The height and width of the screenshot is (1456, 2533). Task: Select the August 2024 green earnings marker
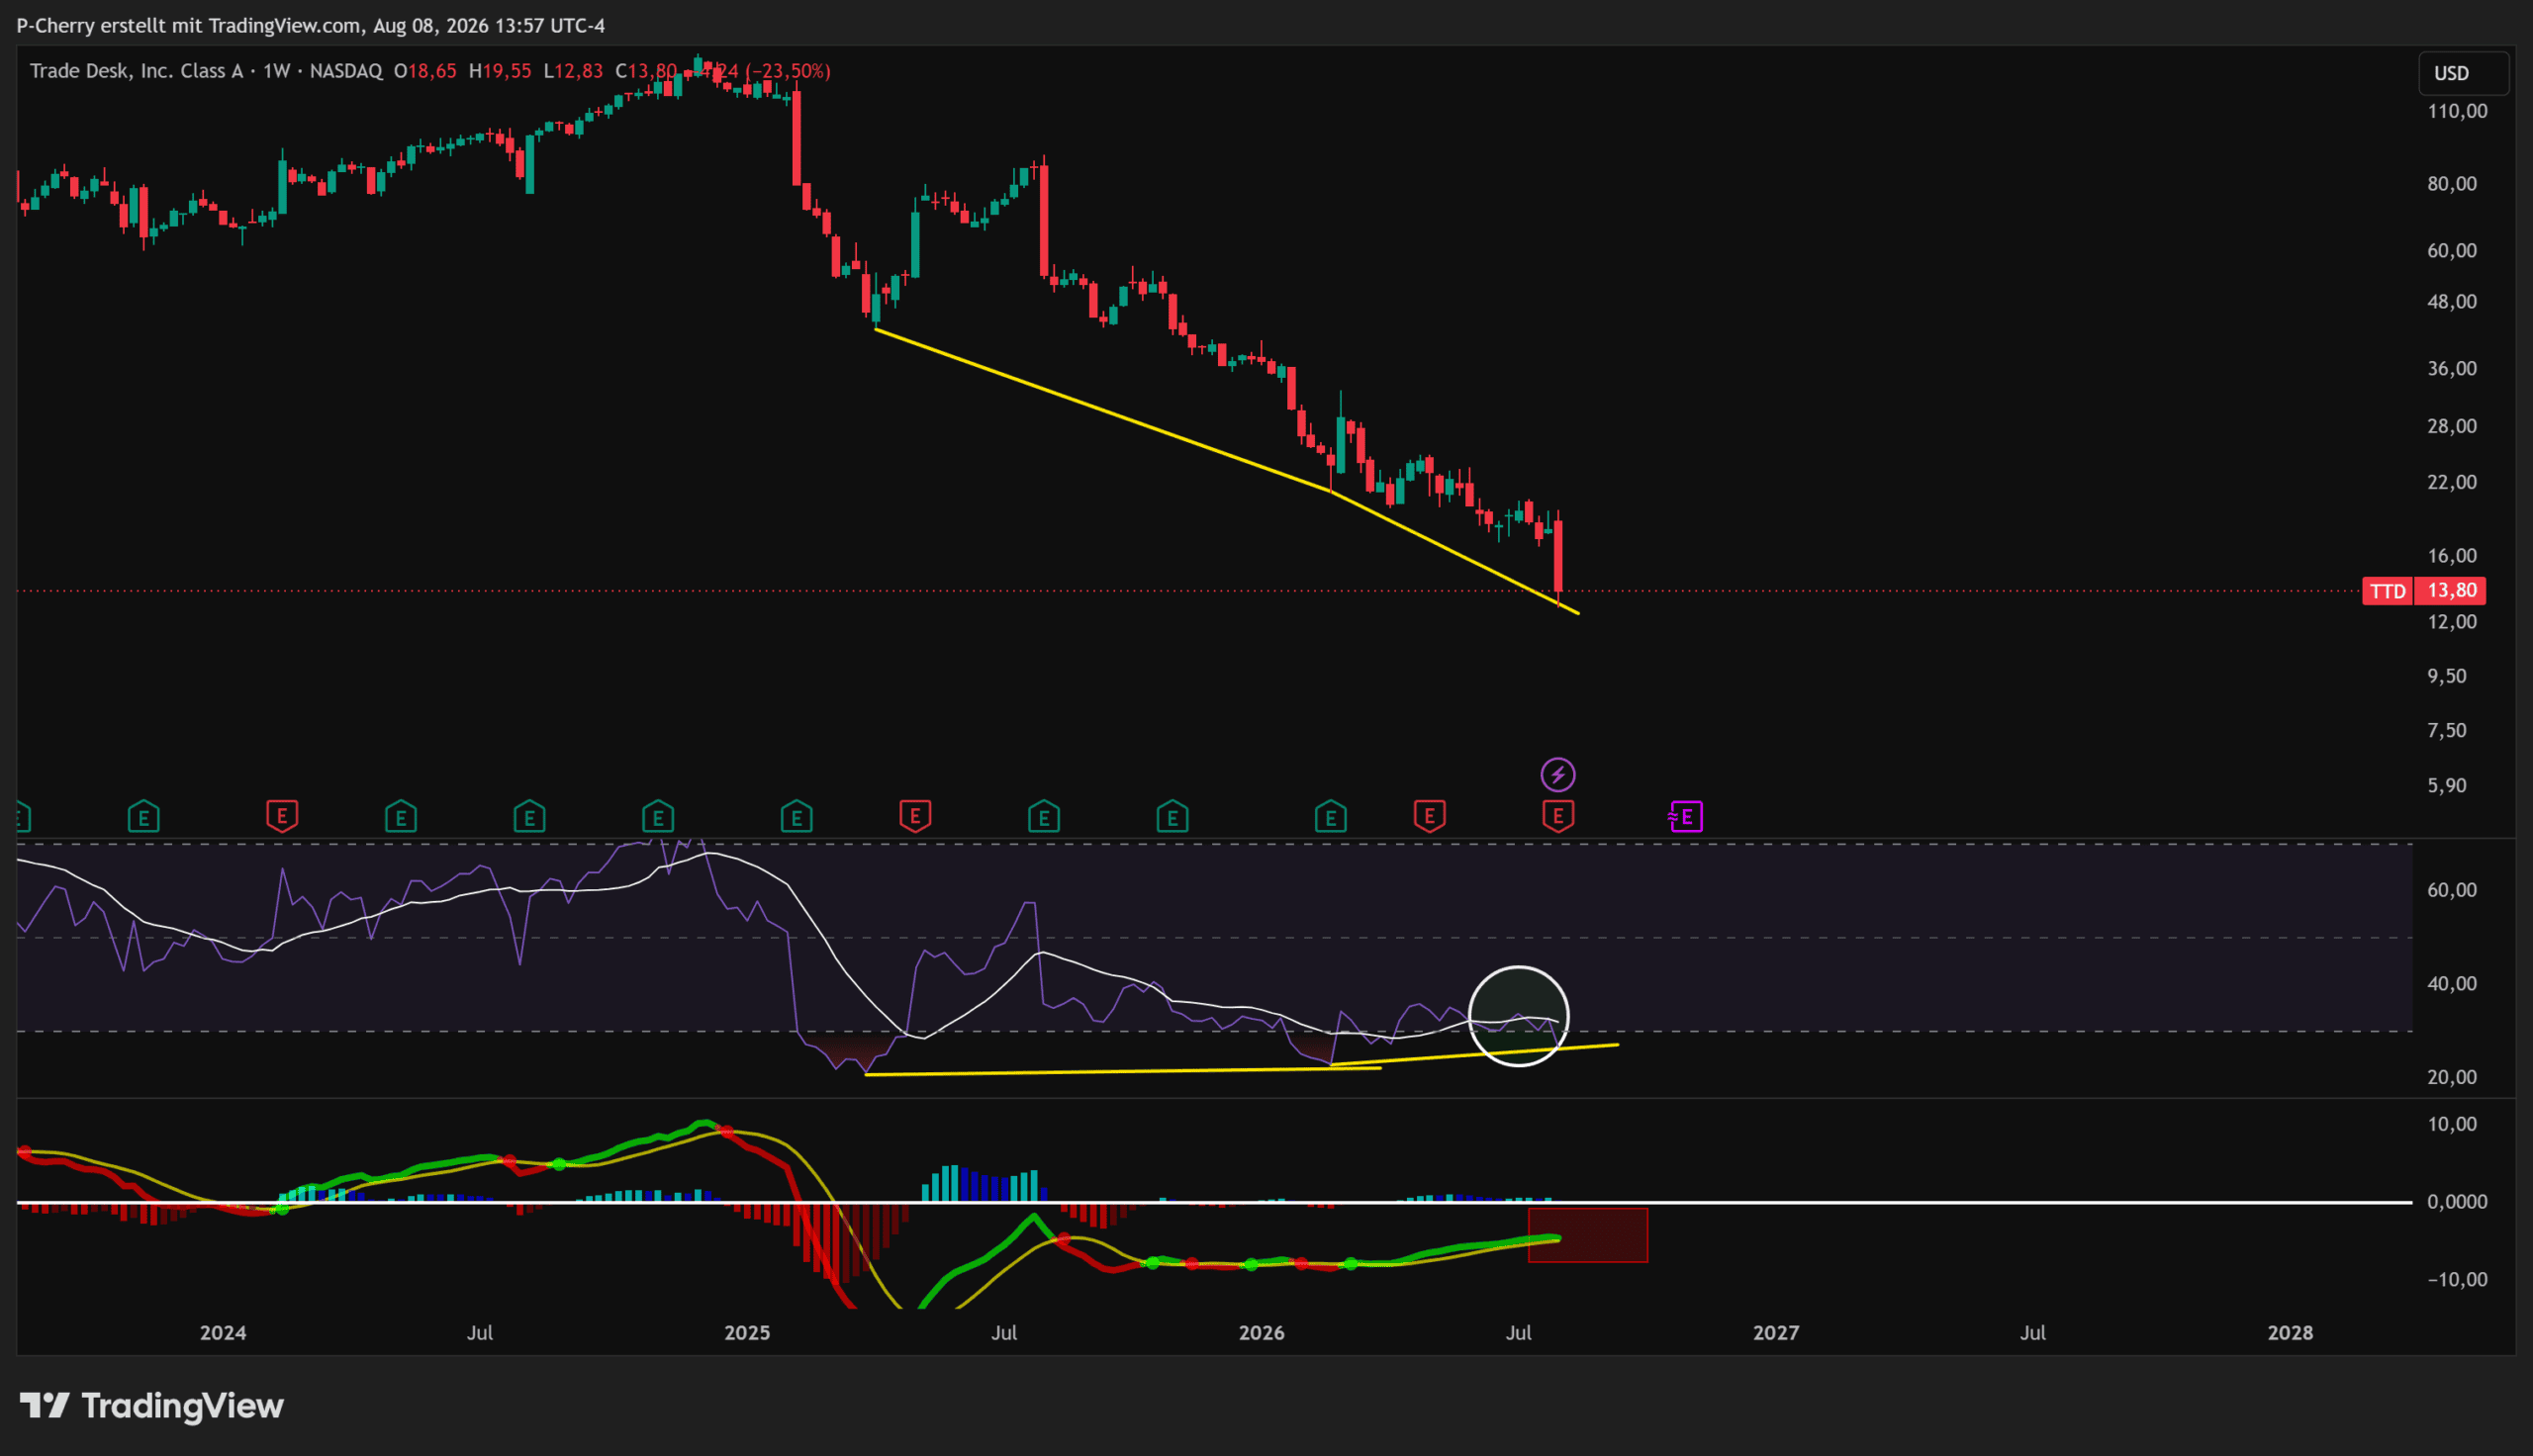pyautogui.click(x=529, y=817)
